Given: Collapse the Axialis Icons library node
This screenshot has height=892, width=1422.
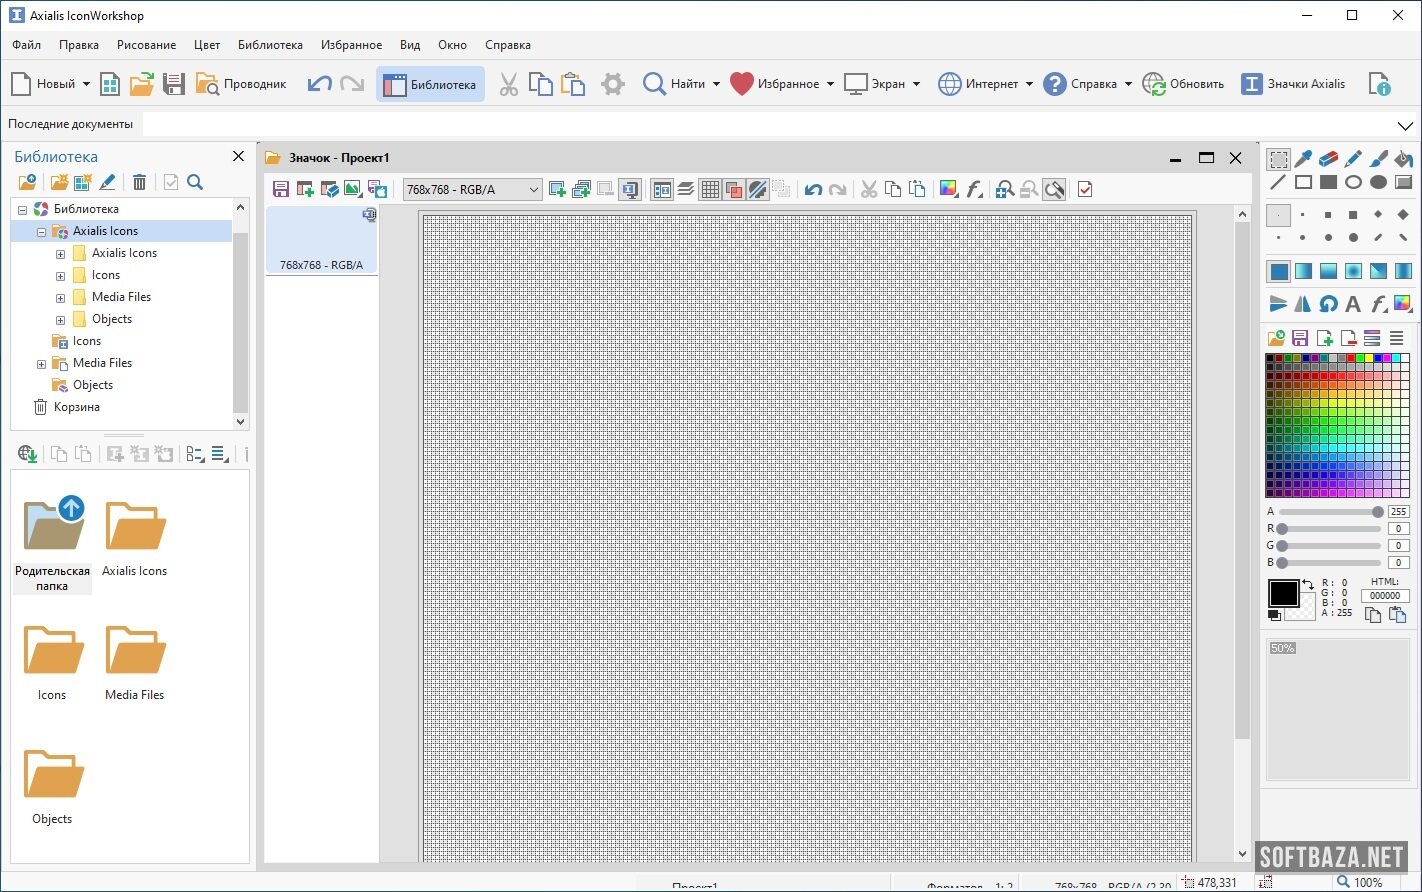Looking at the screenshot, I should coord(41,231).
